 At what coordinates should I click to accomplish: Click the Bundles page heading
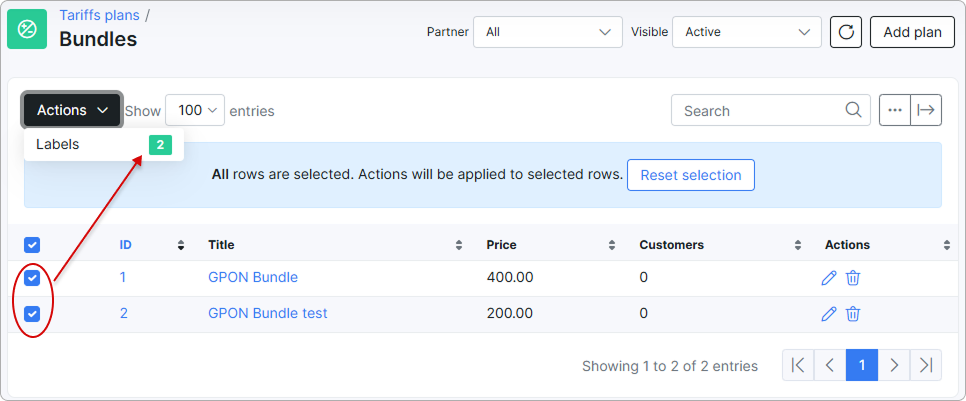click(98, 39)
